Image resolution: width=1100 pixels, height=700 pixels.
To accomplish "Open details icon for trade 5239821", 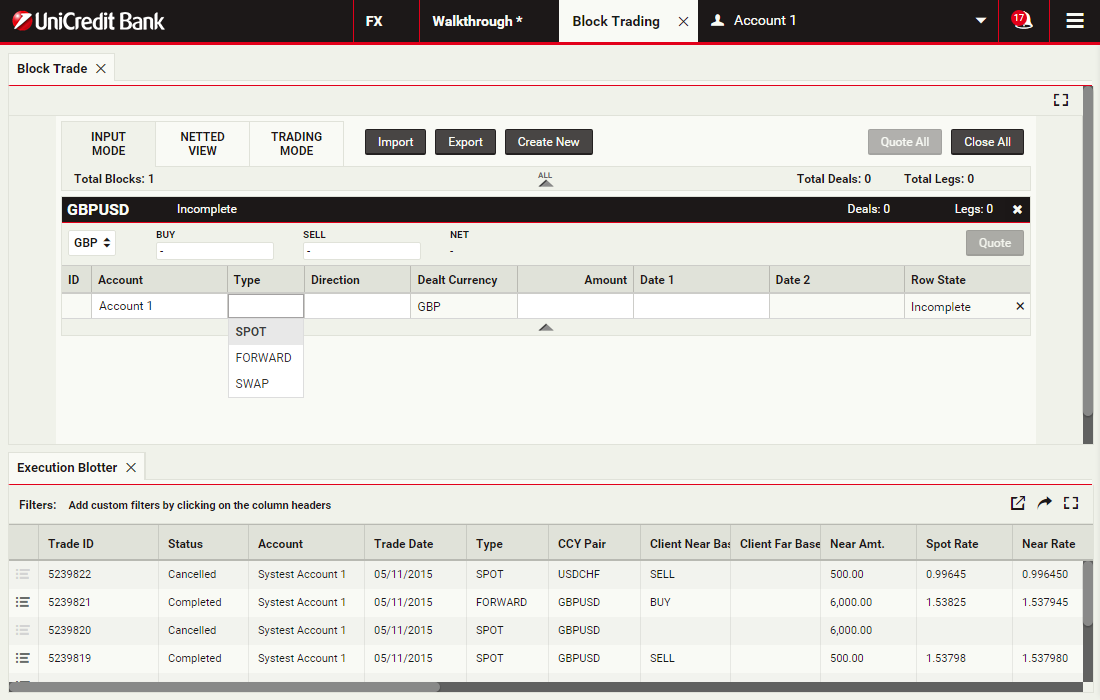I will tap(23, 602).
